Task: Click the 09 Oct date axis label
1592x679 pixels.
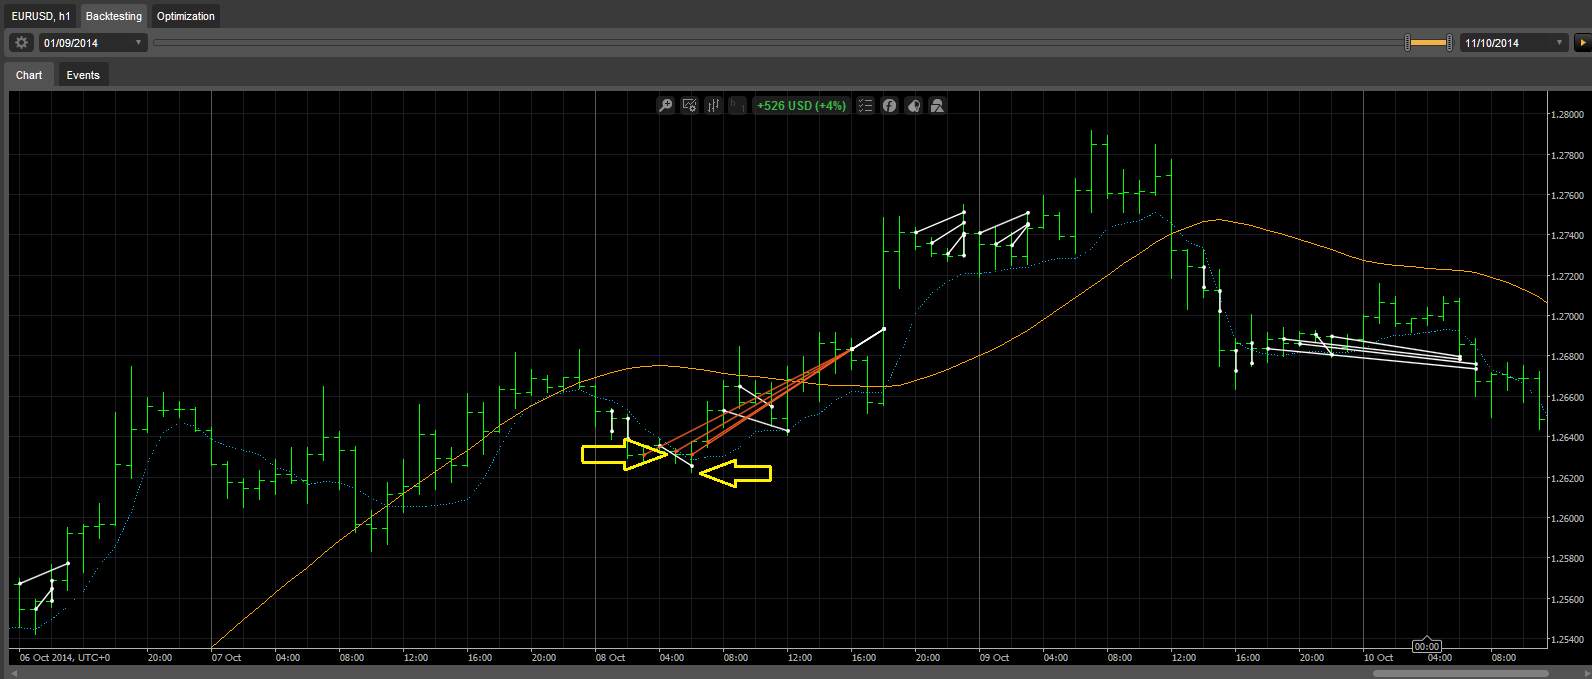Action: pyautogui.click(x=994, y=658)
